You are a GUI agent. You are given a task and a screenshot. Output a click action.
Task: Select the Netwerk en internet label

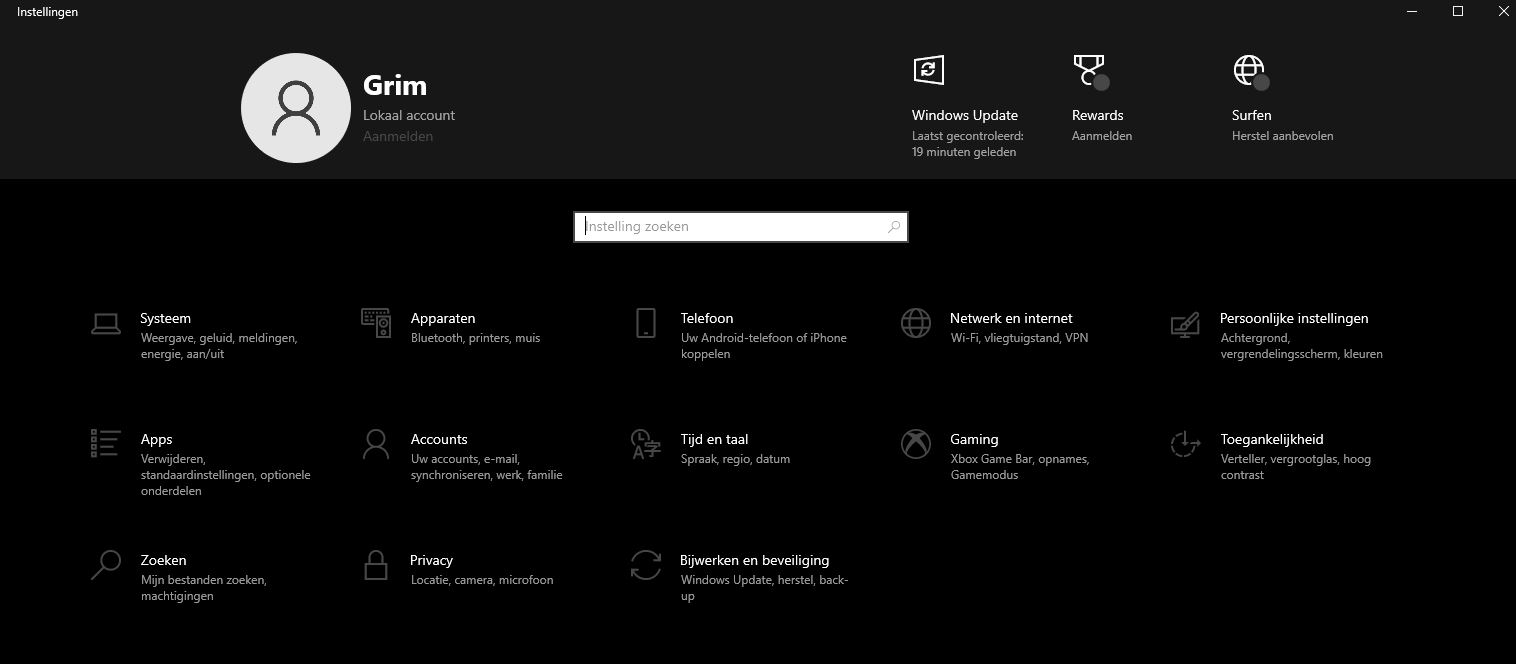tap(1011, 318)
